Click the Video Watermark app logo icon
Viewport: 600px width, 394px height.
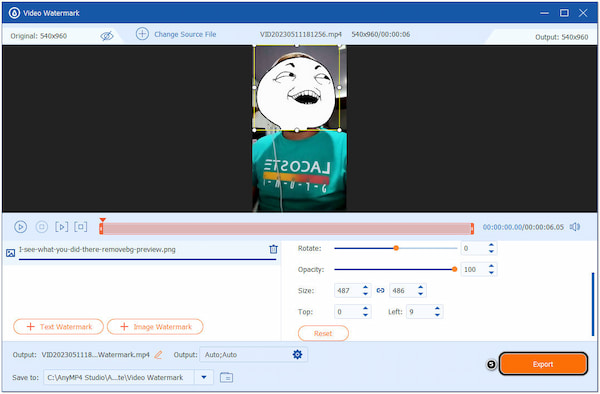14,13
